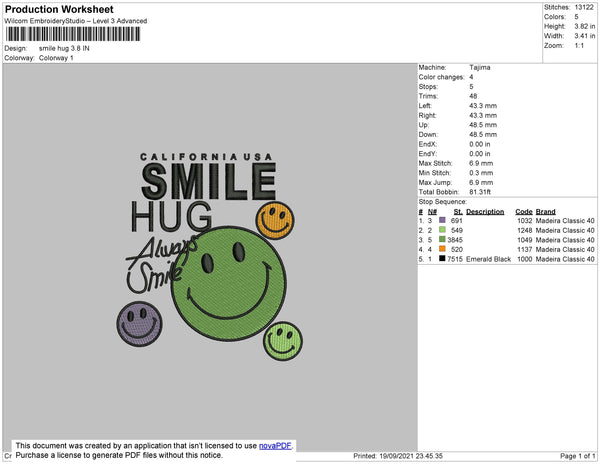Click the orange smiley face in the design

click(275, 220)
